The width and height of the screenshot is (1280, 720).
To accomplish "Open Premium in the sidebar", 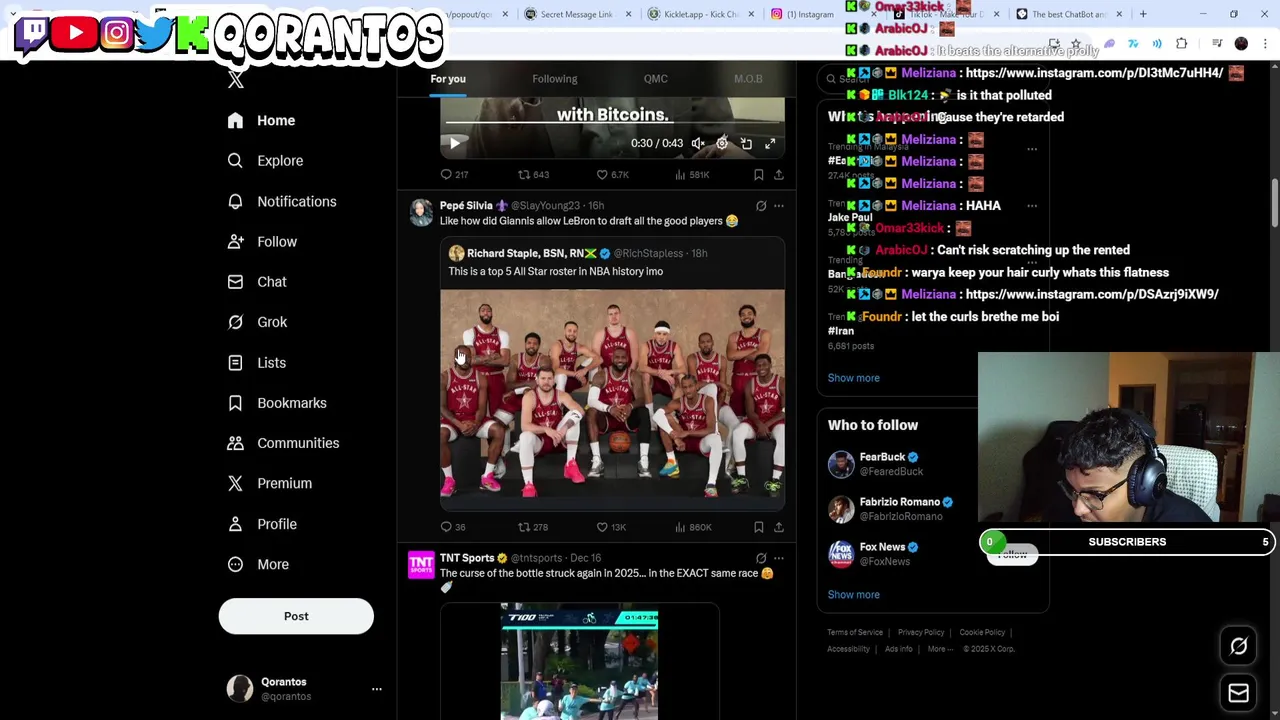I will click(x=269, y=483).
